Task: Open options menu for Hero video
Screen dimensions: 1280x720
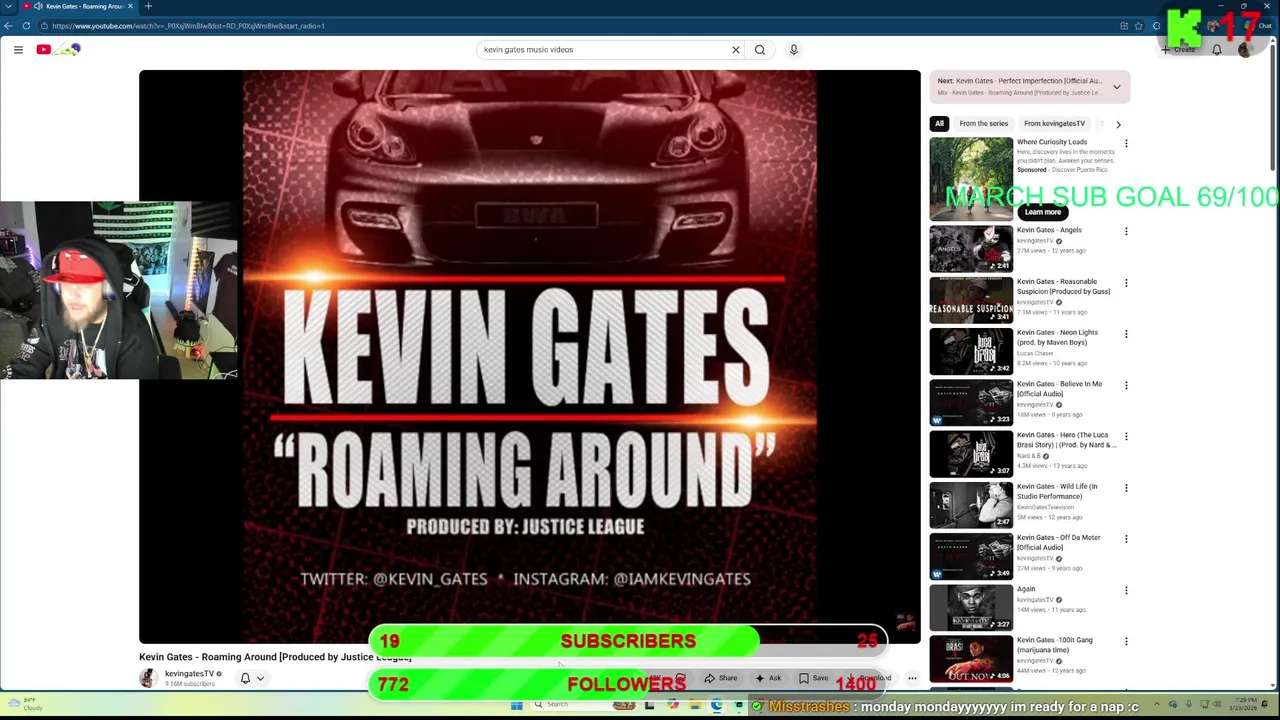Action: point(1126,437)
